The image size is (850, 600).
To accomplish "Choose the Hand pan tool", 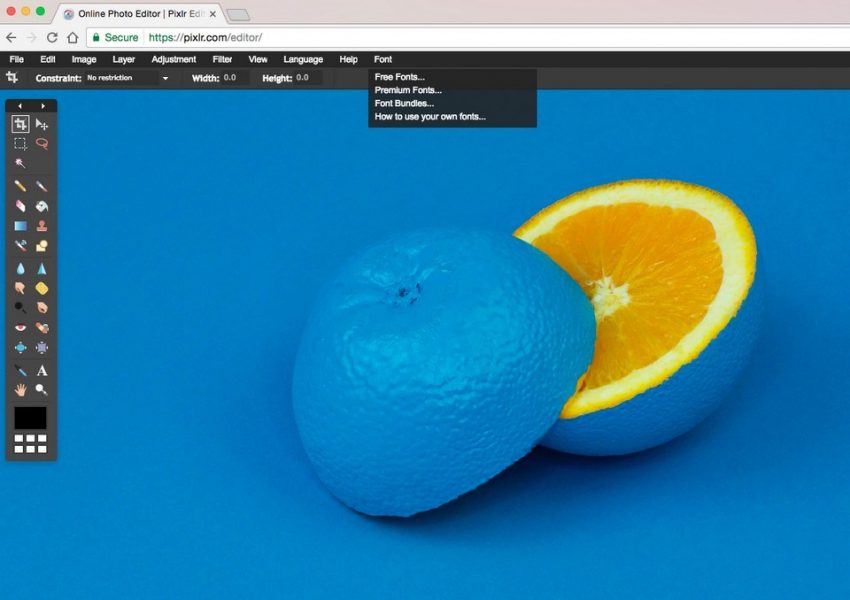I will [x=20, y=390].
